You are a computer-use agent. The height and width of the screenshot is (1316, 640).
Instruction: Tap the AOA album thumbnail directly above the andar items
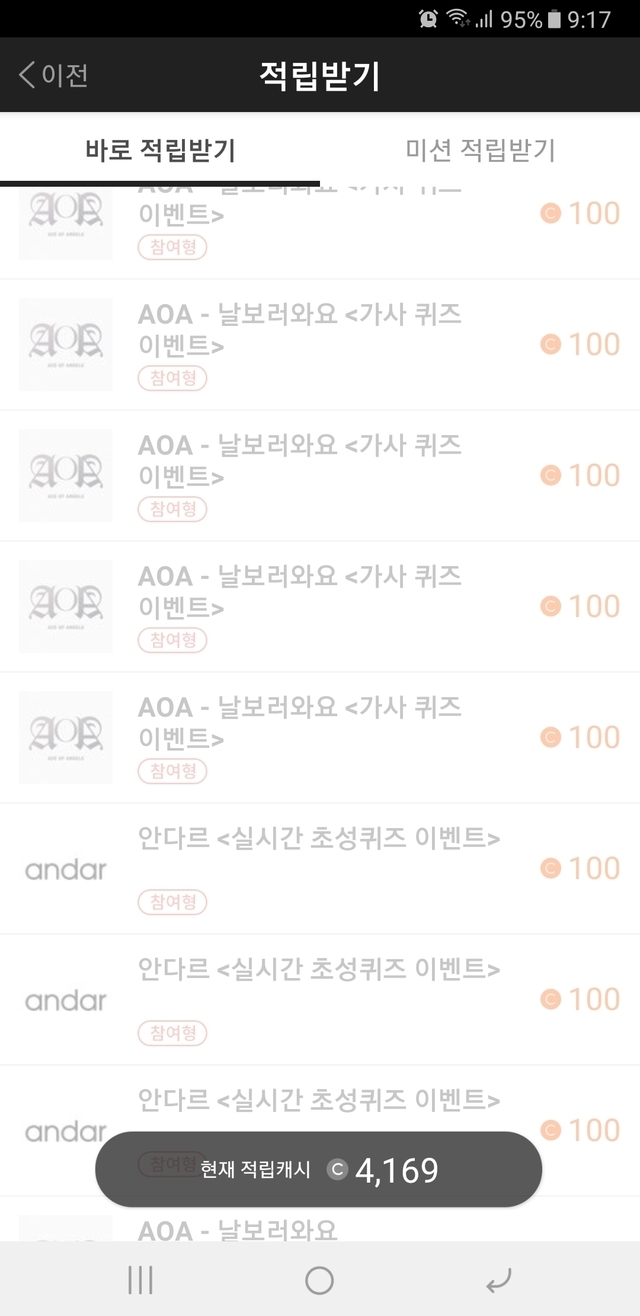coord(66,737)
